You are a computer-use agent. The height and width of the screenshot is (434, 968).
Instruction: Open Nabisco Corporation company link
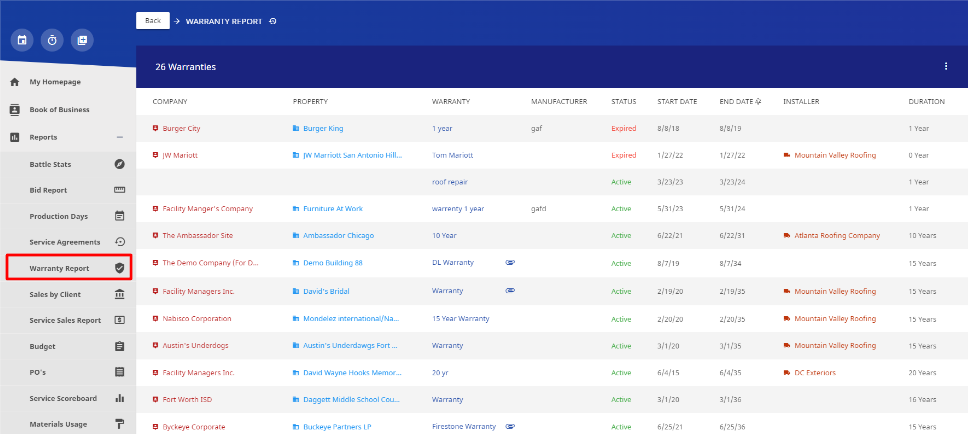point(197,319)
